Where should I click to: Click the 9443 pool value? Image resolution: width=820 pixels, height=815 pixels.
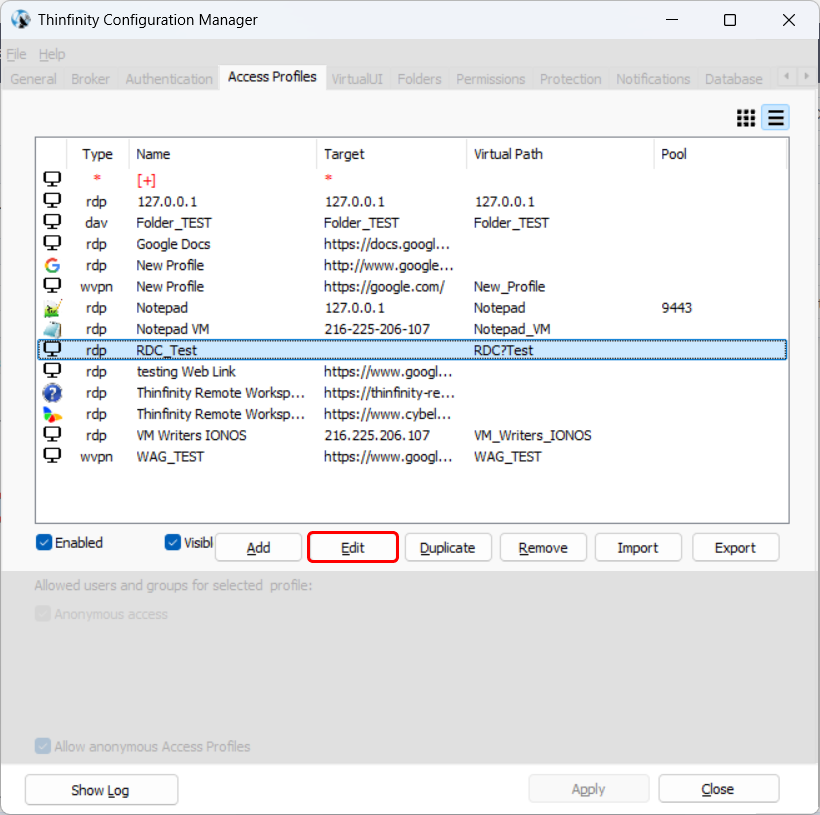pyautogui.click(x=677, y=308)
